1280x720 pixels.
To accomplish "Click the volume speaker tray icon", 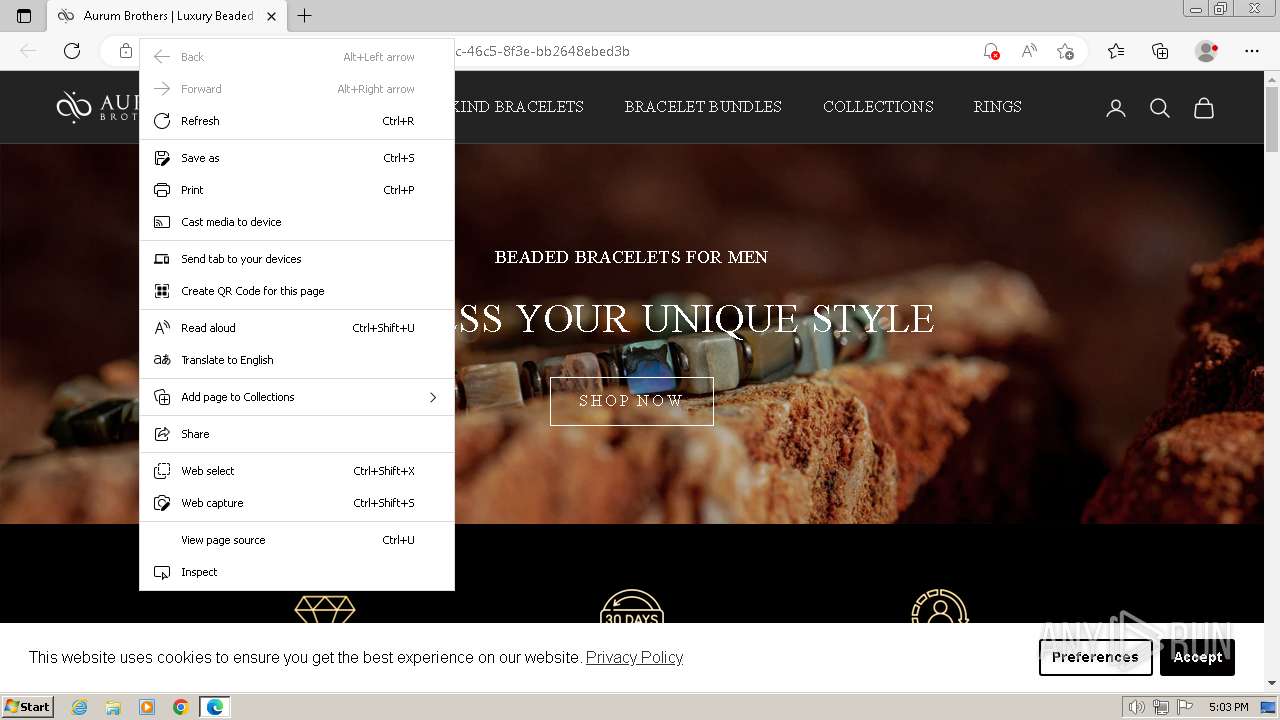I will [x=1137, y=707].
